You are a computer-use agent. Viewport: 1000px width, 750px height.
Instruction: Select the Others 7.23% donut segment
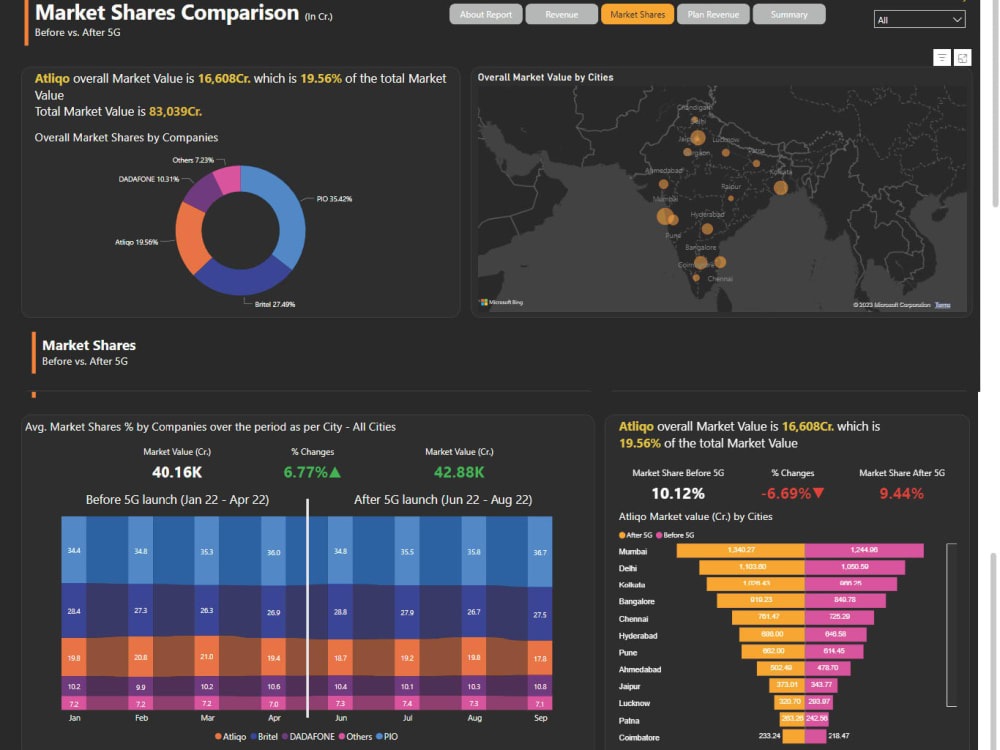(229, 179)
